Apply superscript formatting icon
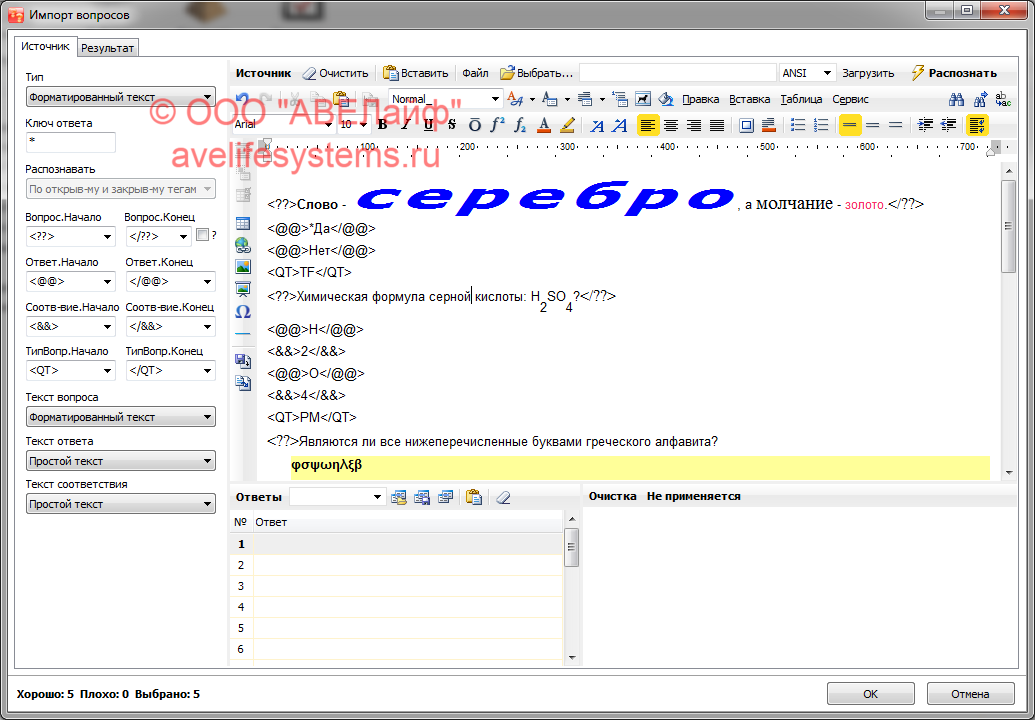 click(x=497, y=125)
